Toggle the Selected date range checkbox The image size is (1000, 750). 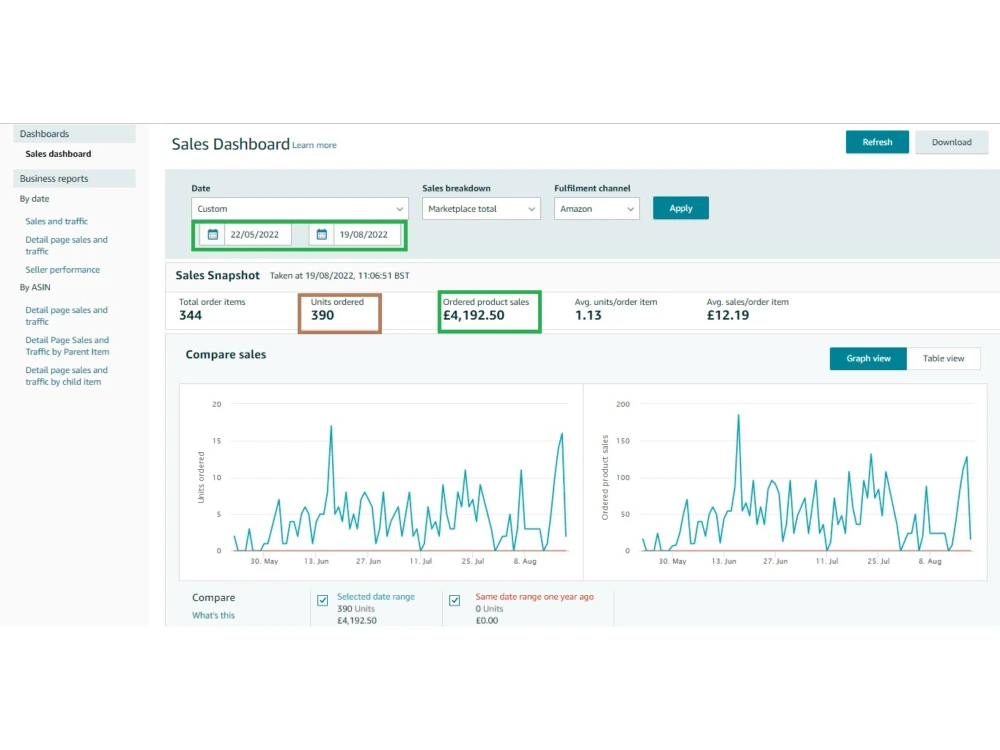pos(323,600)
